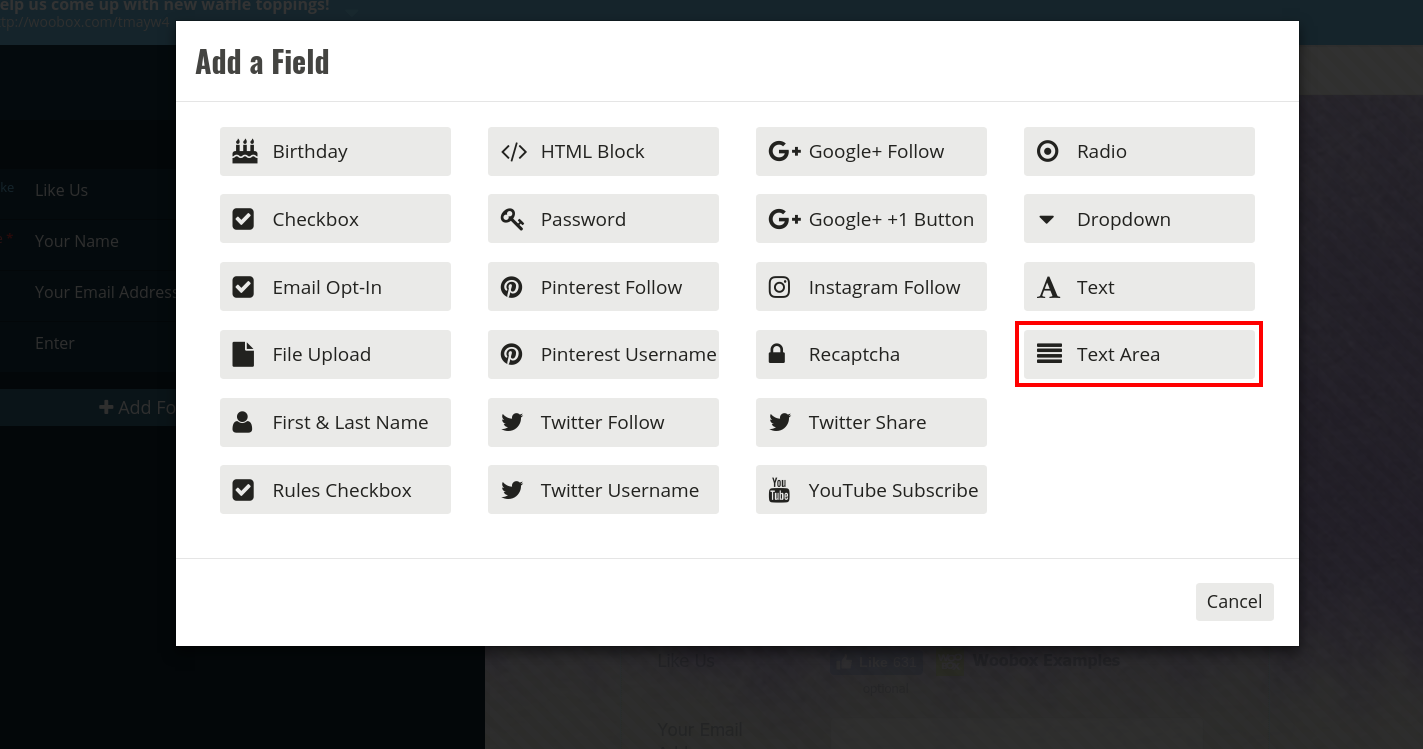Click the File Upload document icon

(243, 354)
